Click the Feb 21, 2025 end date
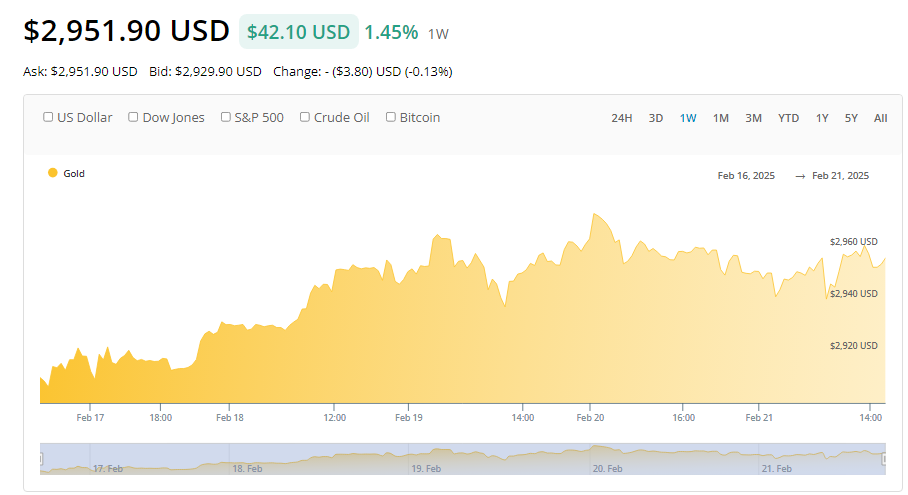This screenshot has width=908, height=495. click(840, 176)
